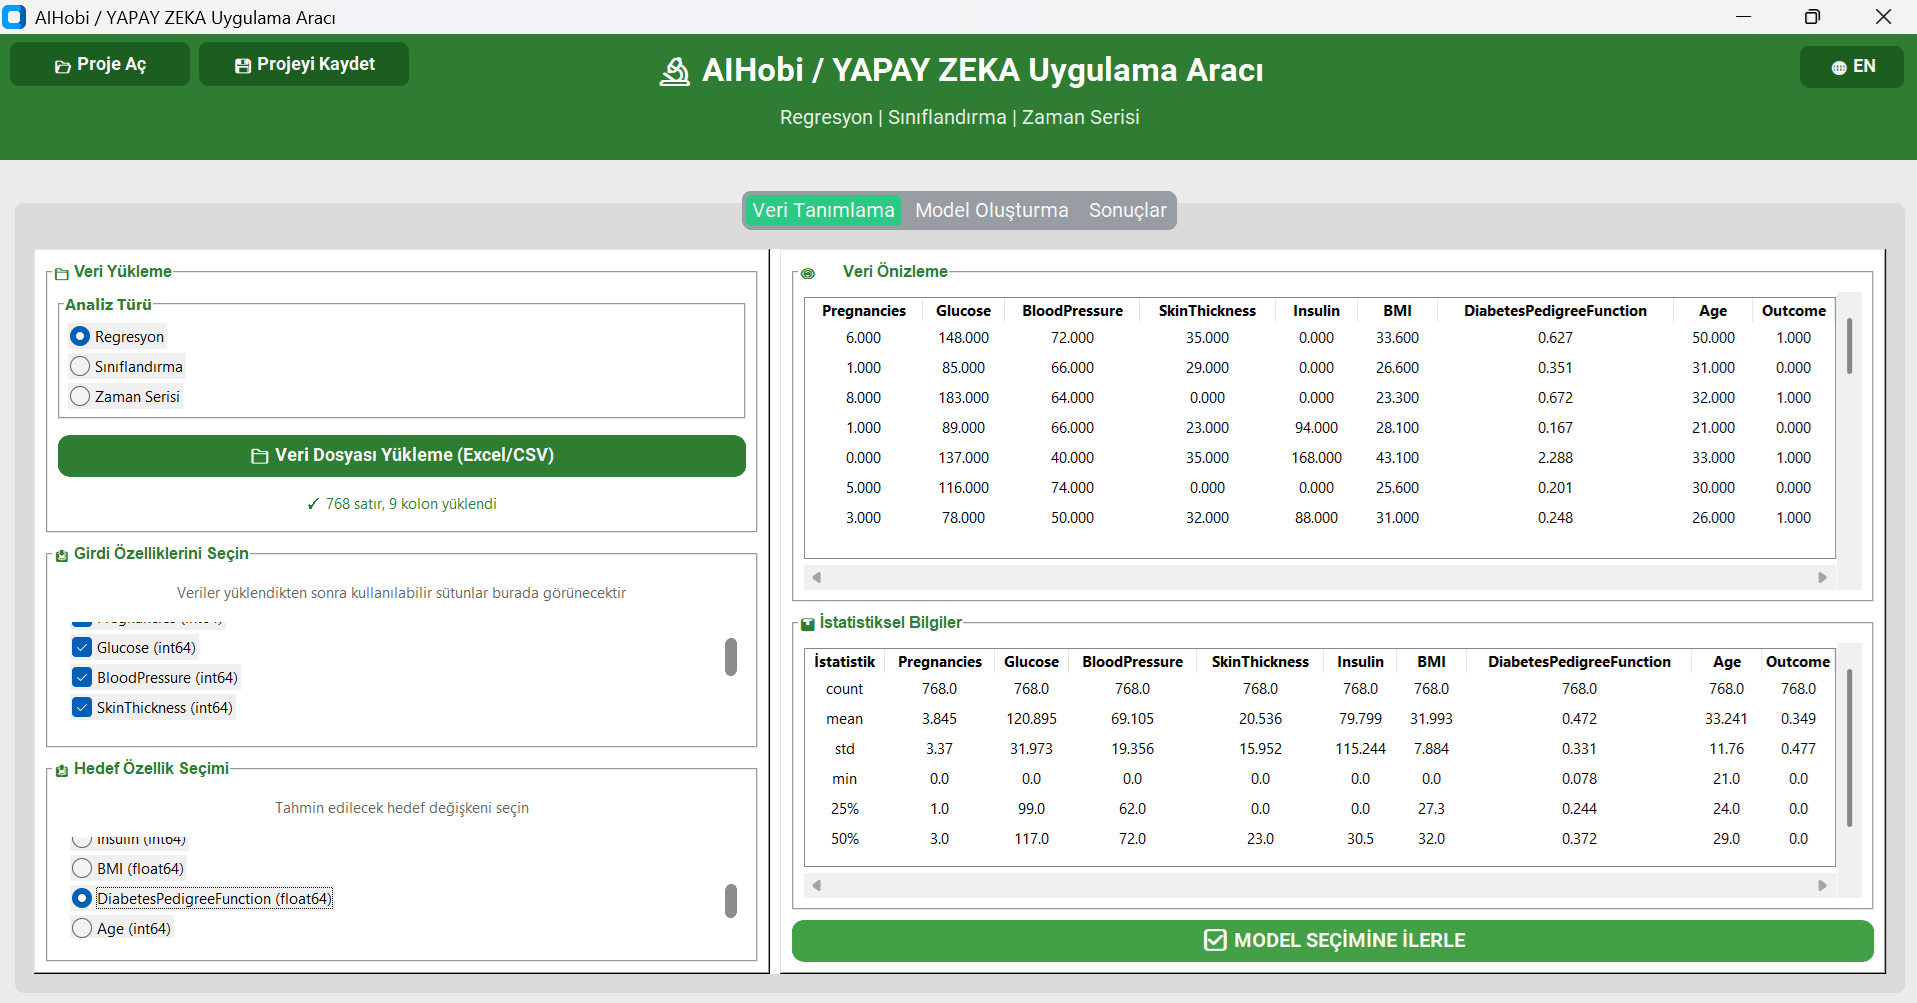This screenshot has width=1917, height=1003.
Task: Click the AIHobi app icon in title bar
Action: tap(14, 17)
